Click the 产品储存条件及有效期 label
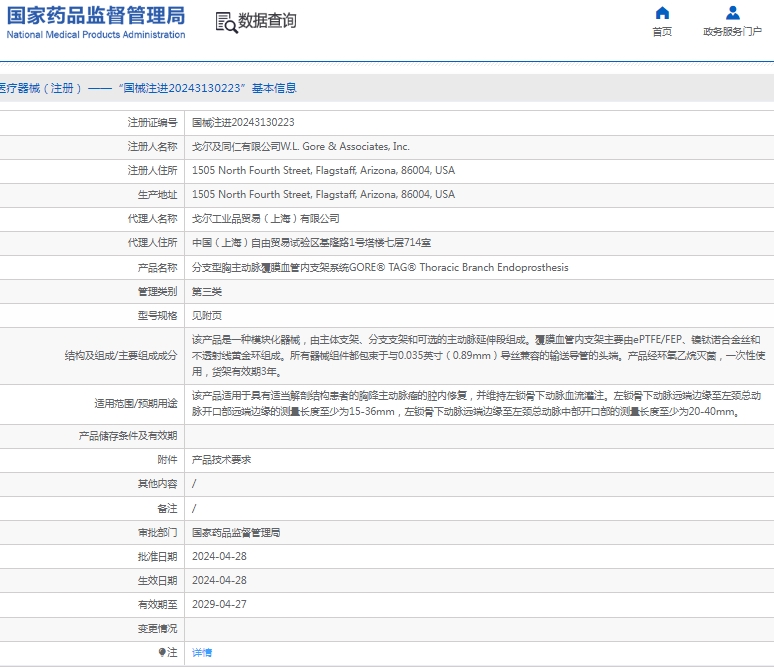The width and height of the screenshot is (774, 667). pos(128,436)
